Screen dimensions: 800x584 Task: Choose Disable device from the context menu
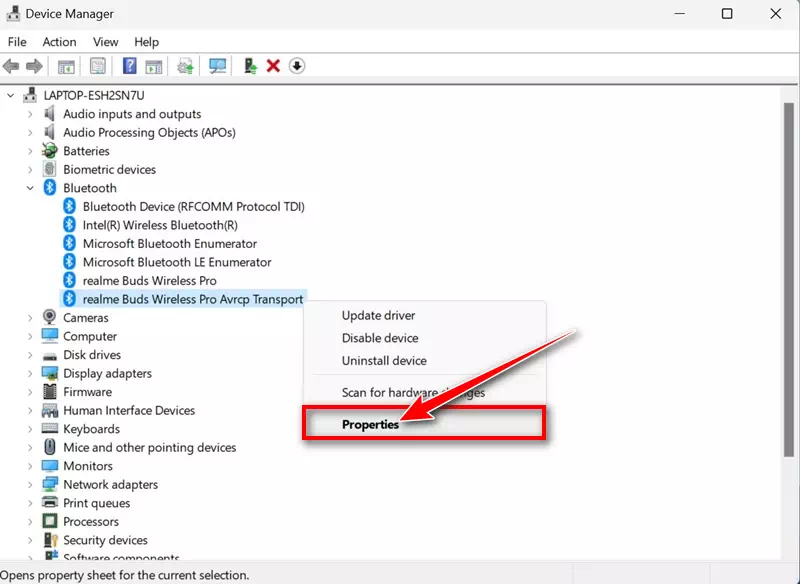380,338
